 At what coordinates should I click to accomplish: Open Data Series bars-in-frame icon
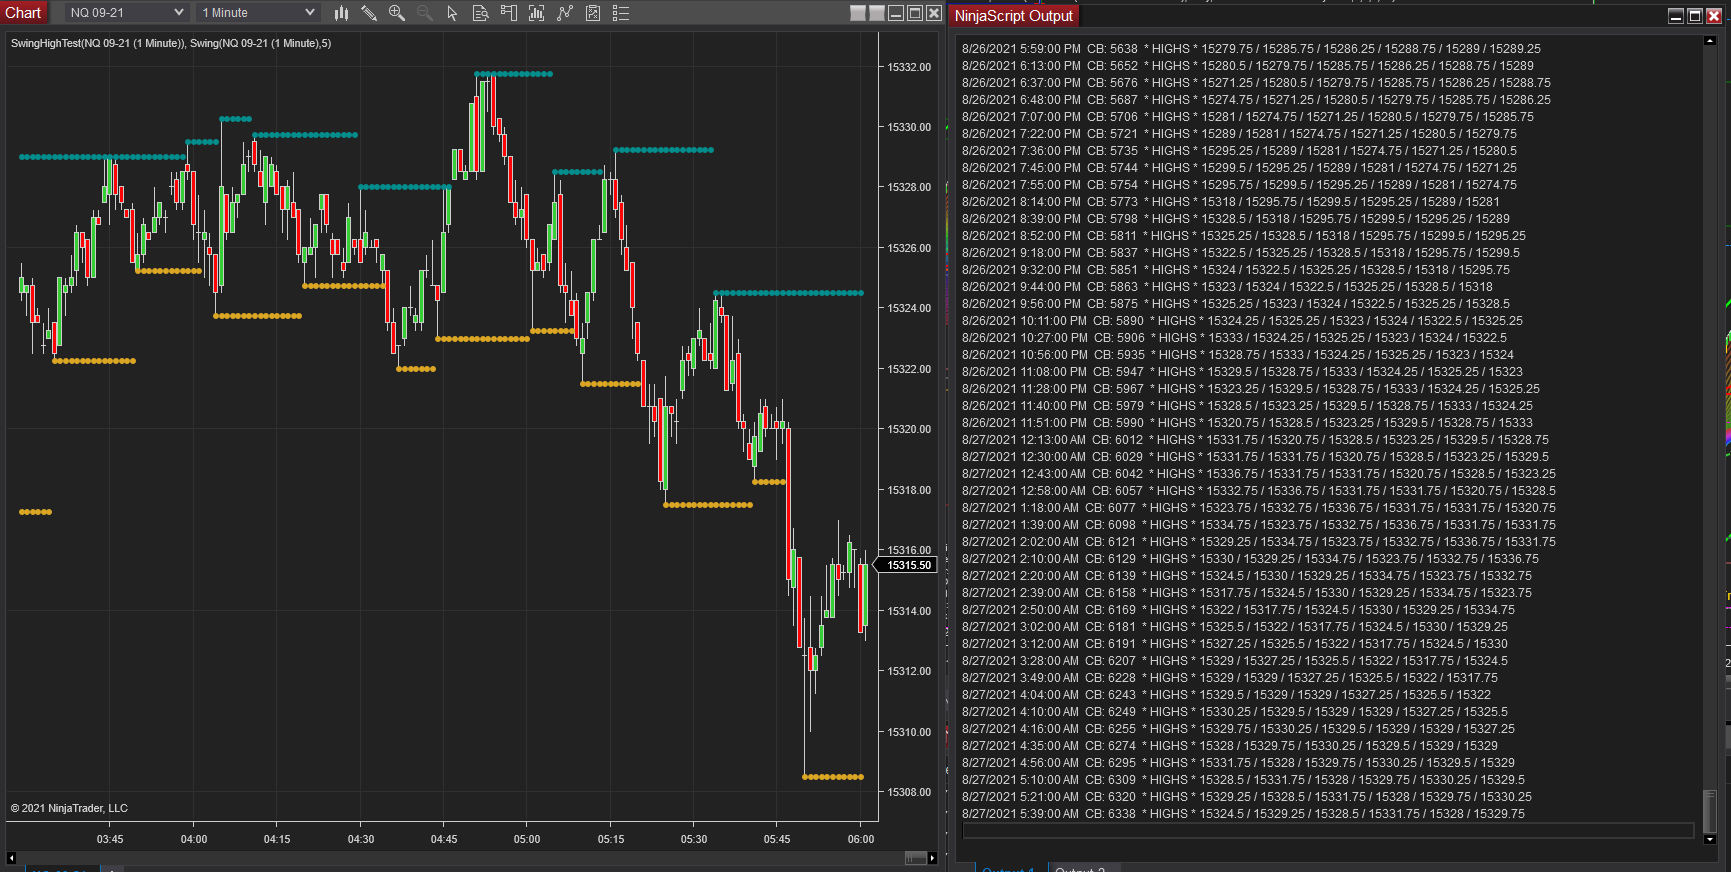(536, 13)
